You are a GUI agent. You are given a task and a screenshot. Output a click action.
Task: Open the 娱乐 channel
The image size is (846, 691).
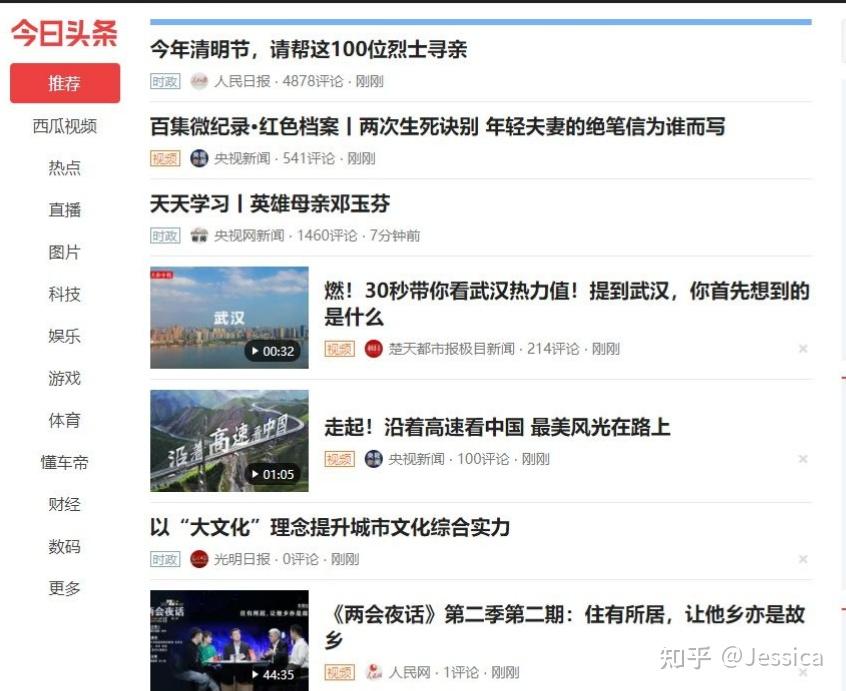[x=65, y=336]
